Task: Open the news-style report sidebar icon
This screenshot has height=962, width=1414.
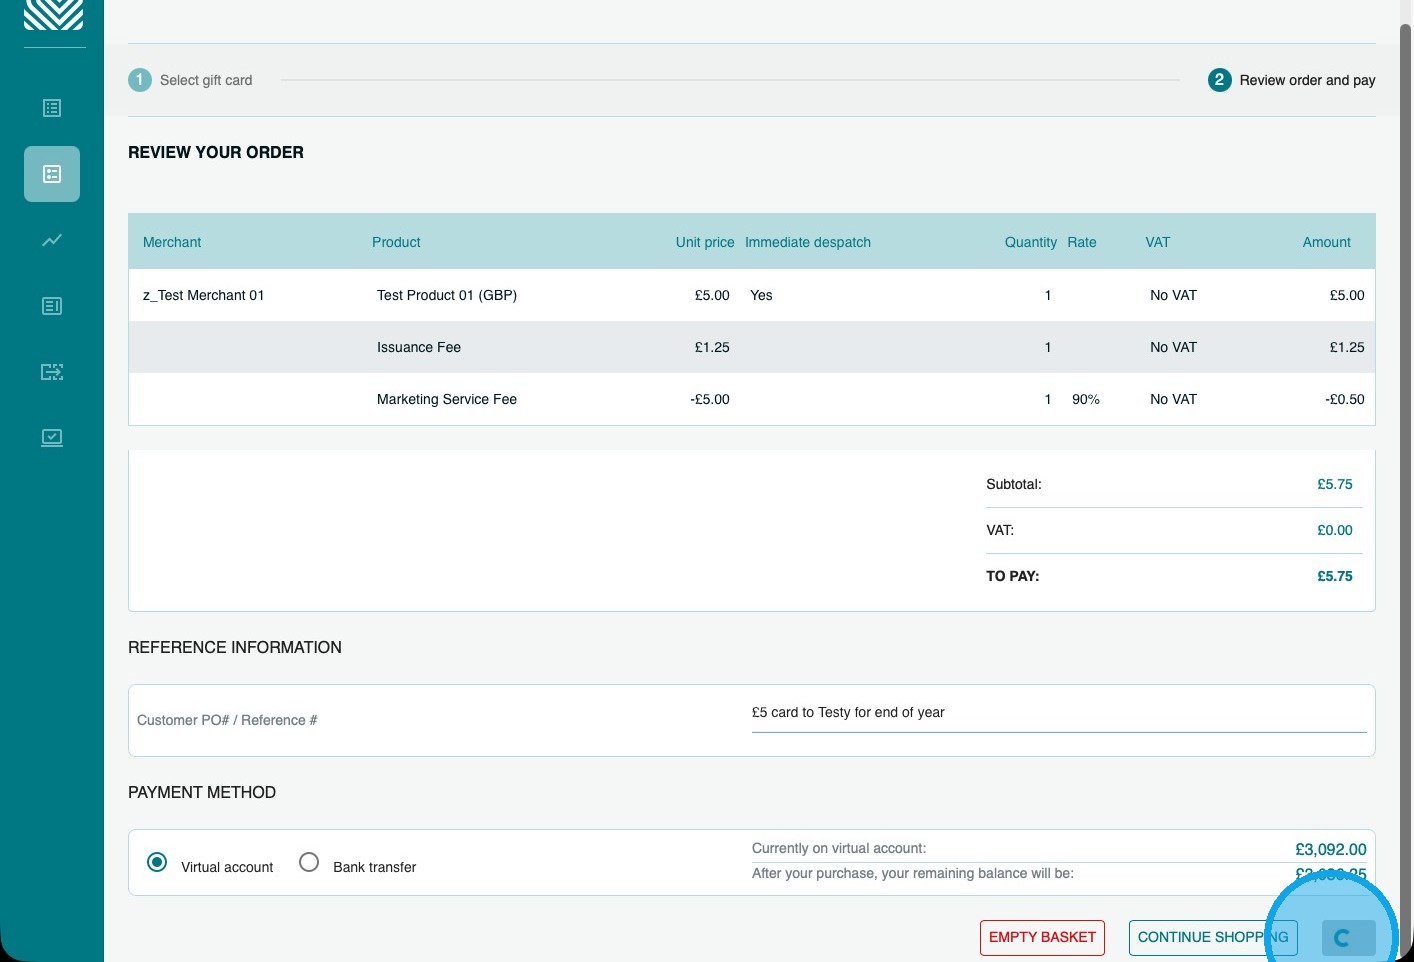Action: point(52,306)
